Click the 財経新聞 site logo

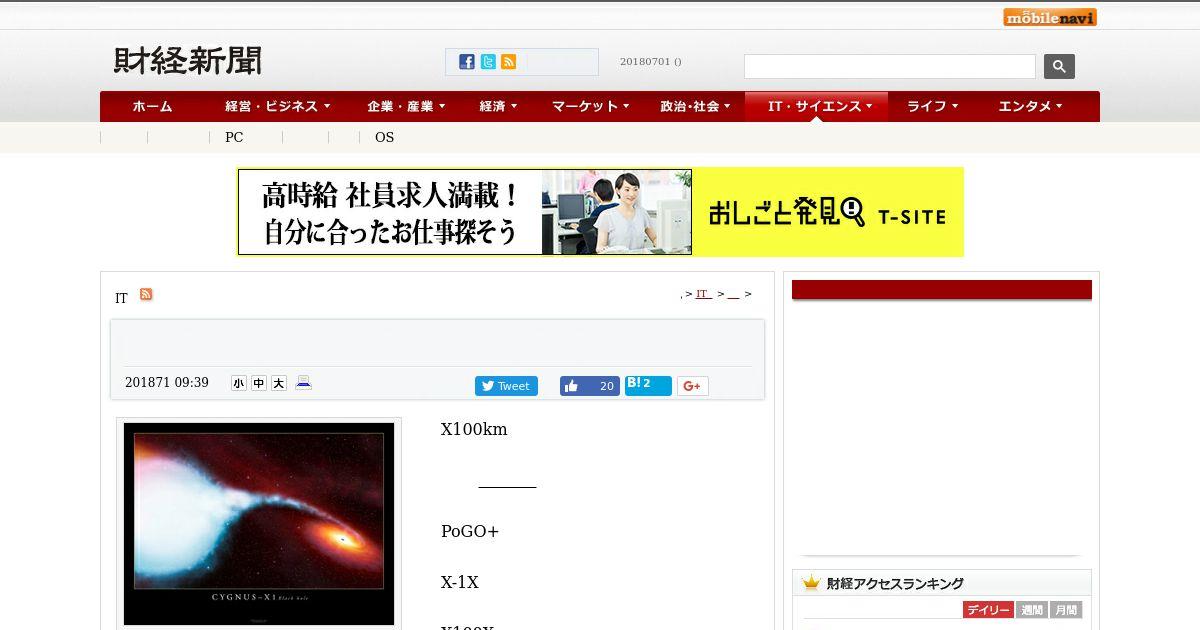click(187, 61)
